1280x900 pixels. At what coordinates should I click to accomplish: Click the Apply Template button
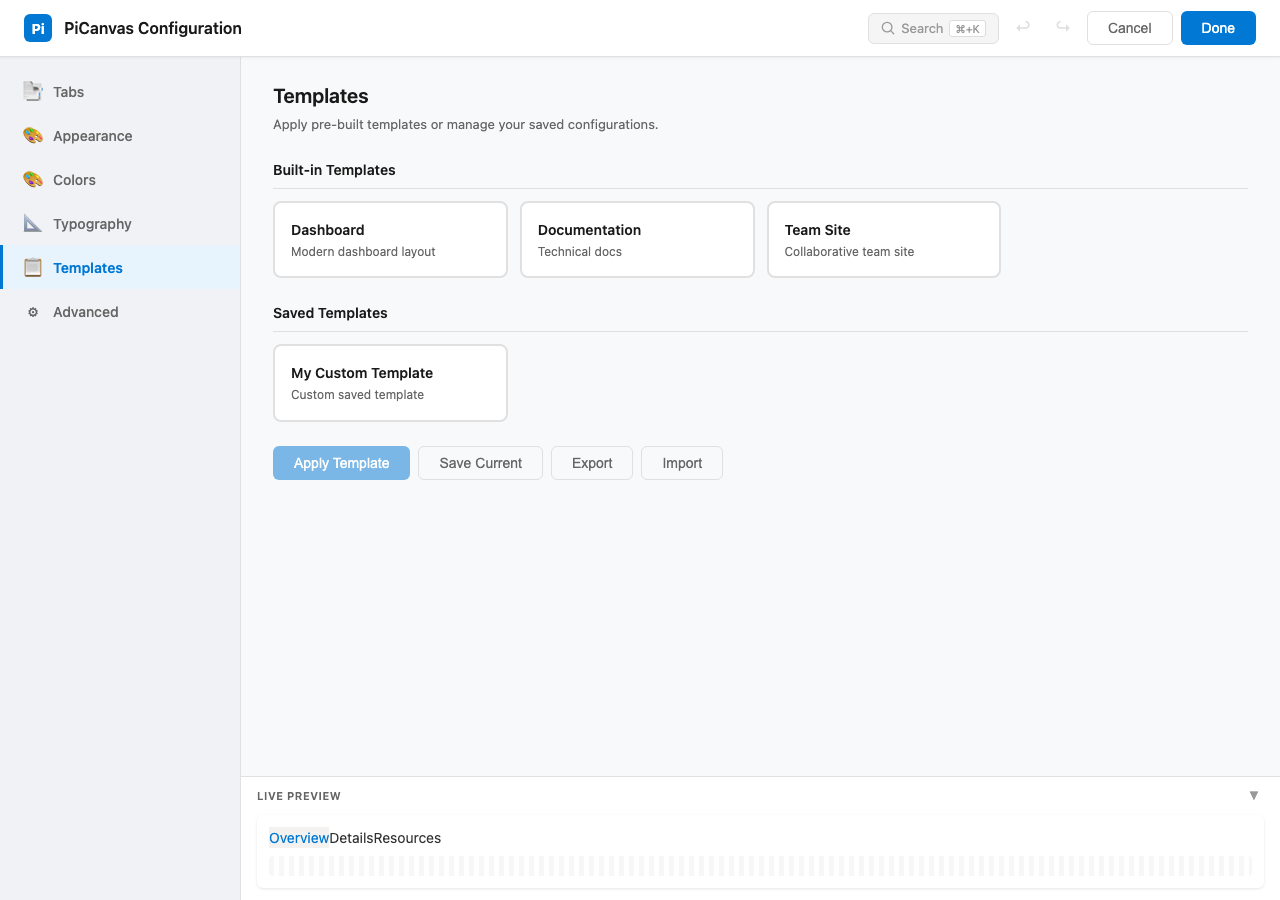(341, 463)
